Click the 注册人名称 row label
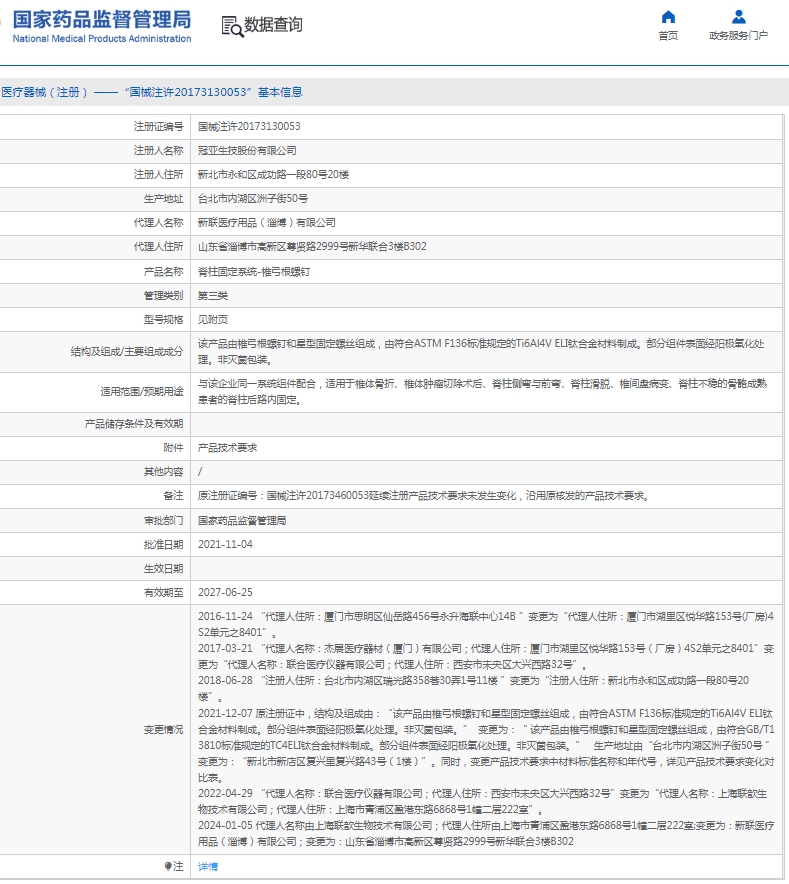 [x=158, y=151]
